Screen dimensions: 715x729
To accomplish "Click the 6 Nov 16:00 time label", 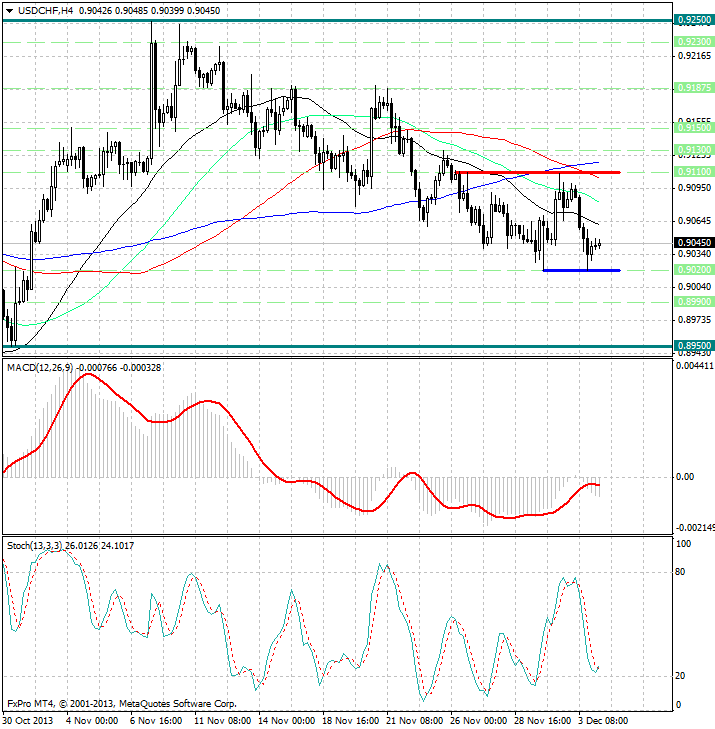I will click(156, 721).
